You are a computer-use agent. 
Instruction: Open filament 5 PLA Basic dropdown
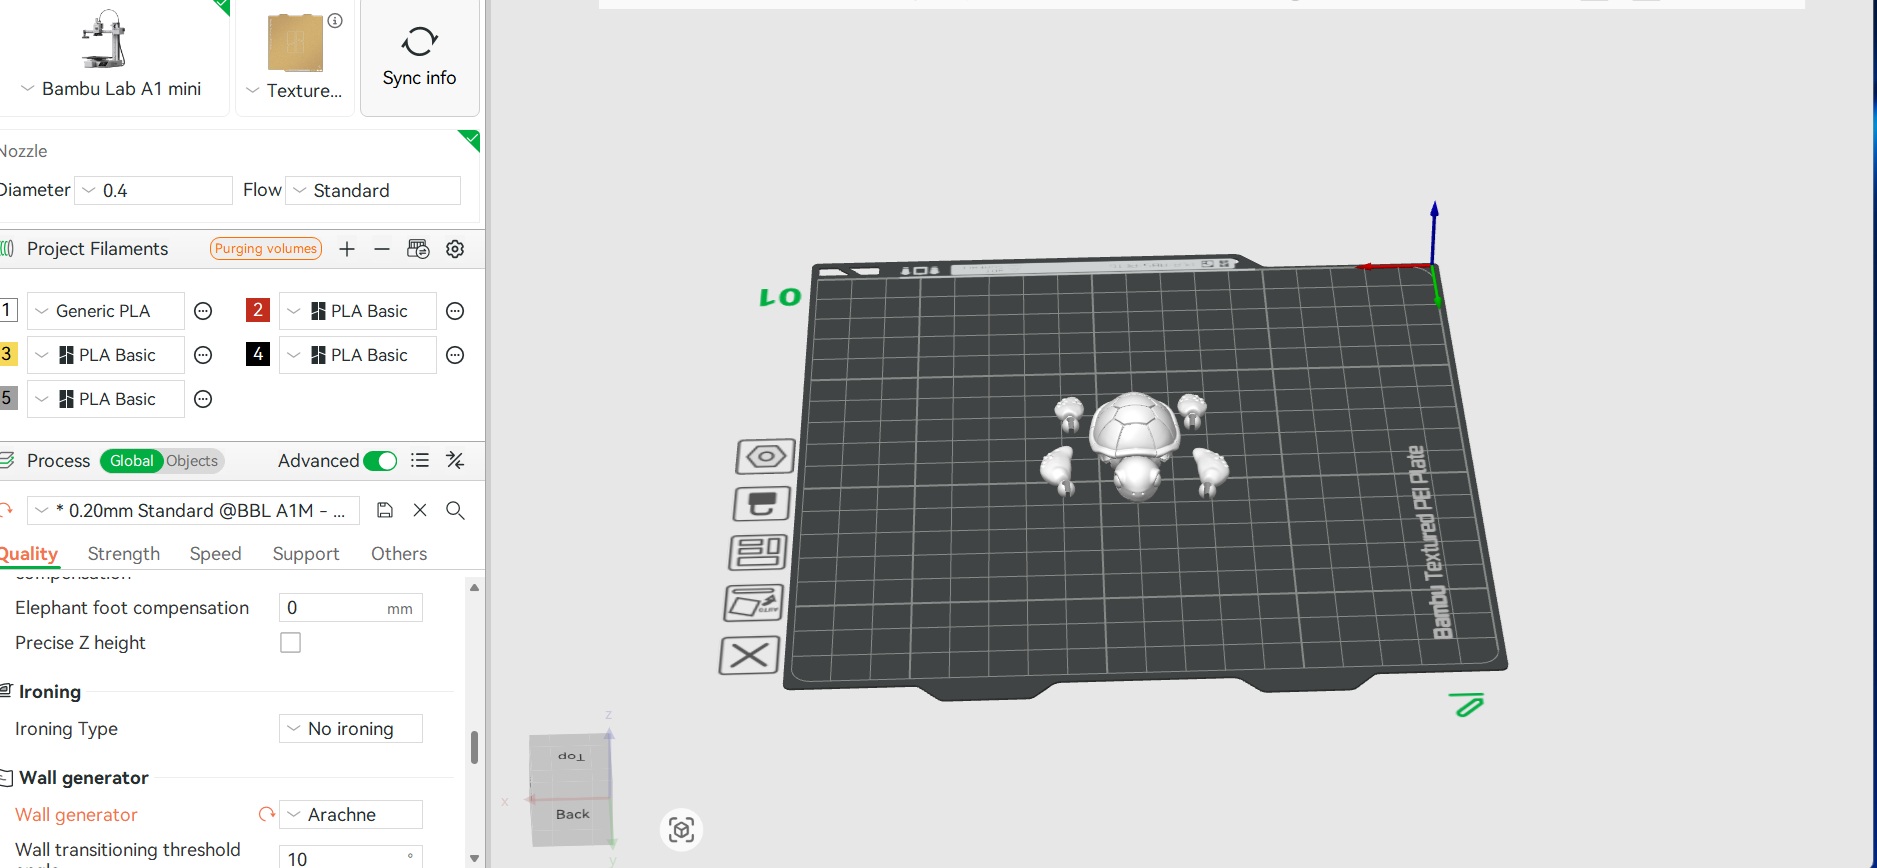coord(106,399)
